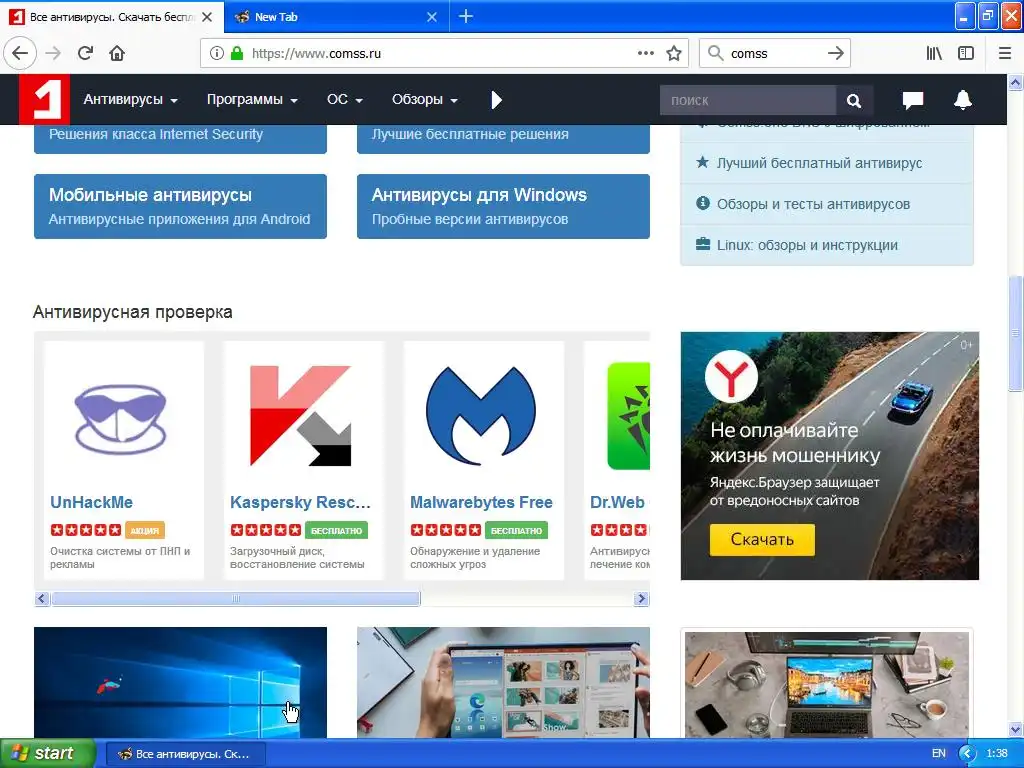Viewport: 1024px width, 768px height.
Task: Click the system tray arrow icon
Action: tap(967, 754)
